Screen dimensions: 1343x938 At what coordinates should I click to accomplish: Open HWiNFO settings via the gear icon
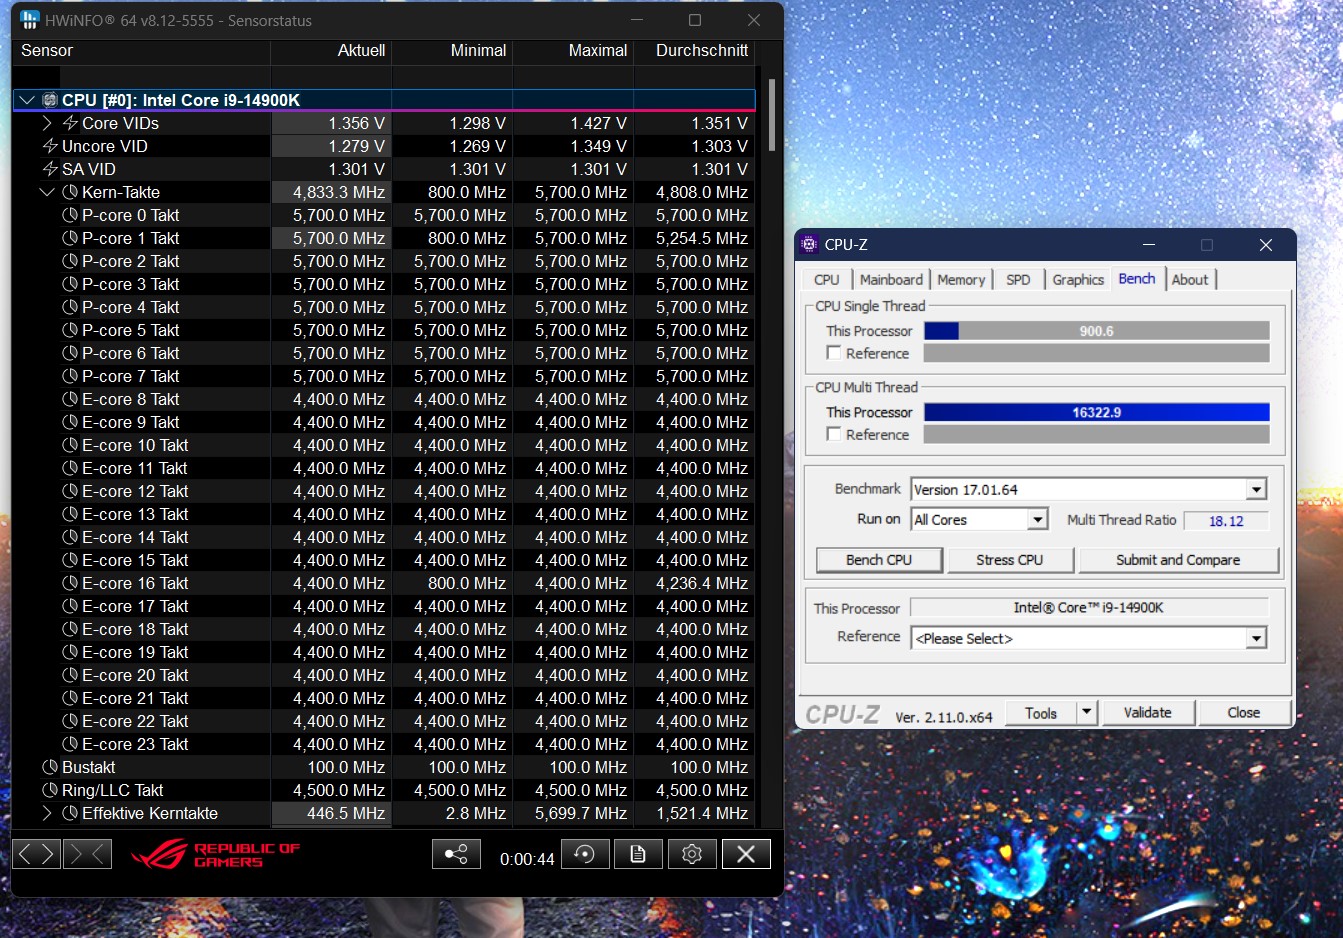coord(692,853)
